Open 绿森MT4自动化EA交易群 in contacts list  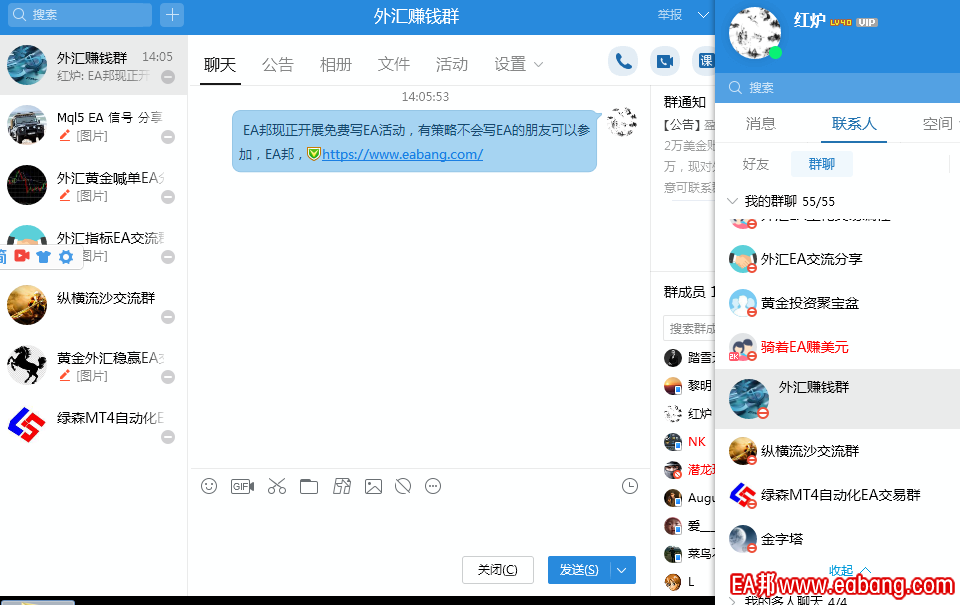[837, 495]
